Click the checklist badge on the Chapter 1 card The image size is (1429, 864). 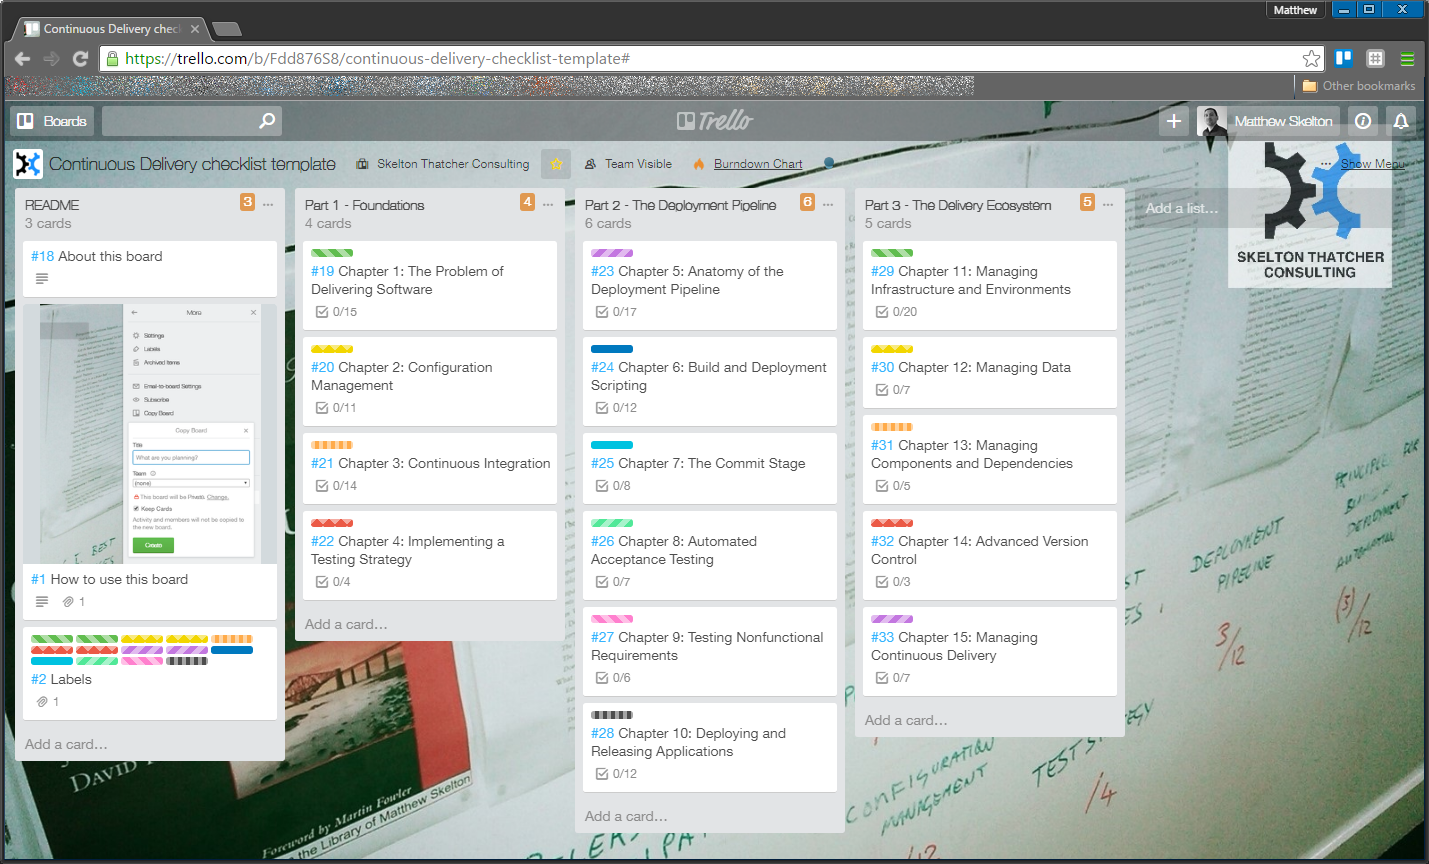(x=337, y=312)
